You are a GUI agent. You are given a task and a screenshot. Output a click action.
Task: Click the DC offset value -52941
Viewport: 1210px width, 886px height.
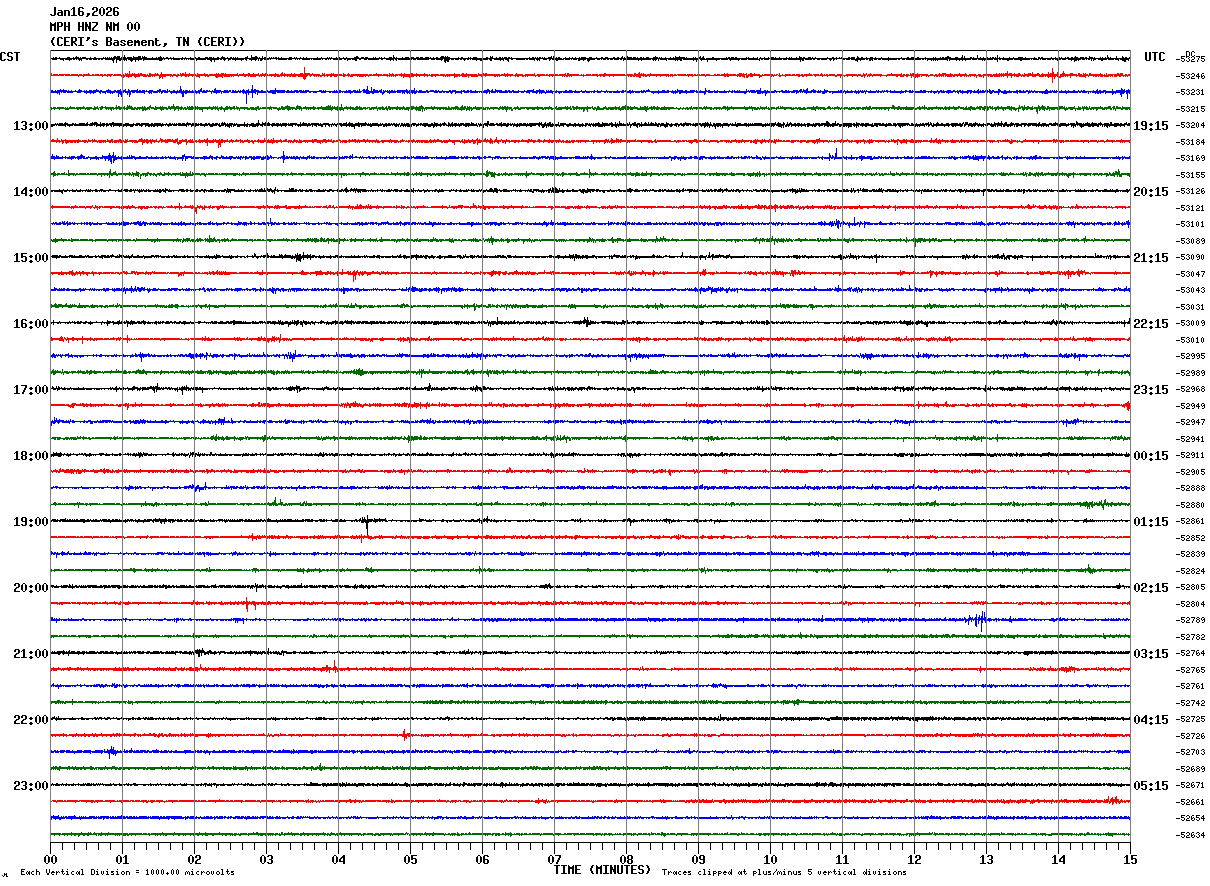(1190, 439)
